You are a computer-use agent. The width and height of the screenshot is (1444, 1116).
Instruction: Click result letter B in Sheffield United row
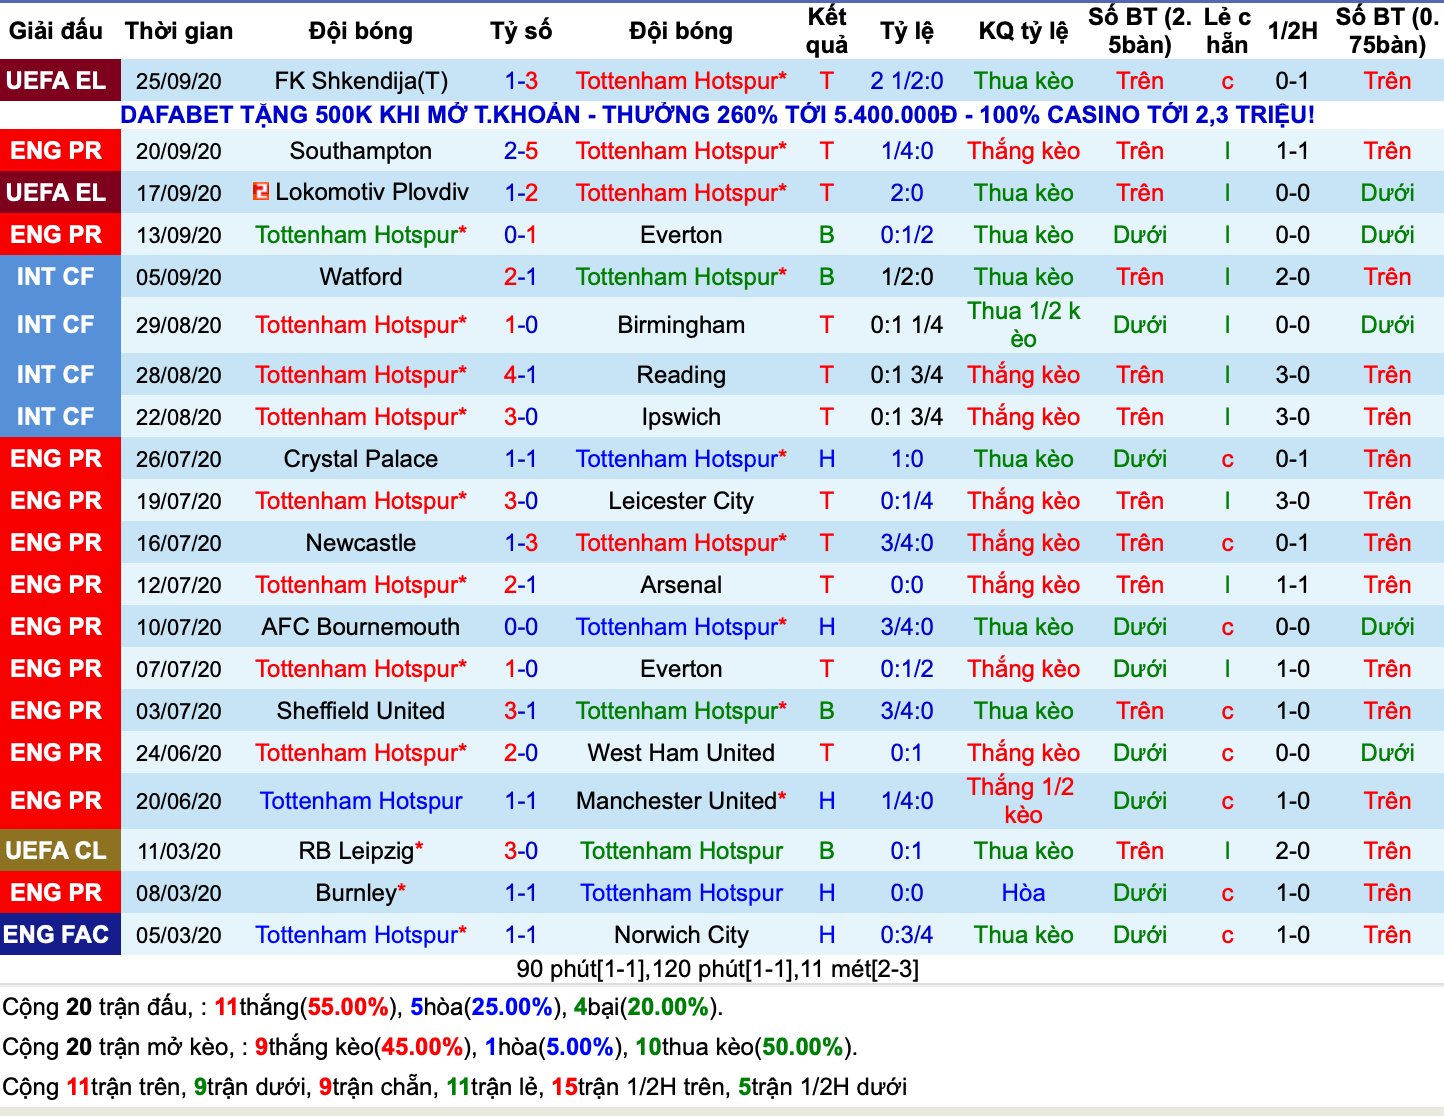827,711
